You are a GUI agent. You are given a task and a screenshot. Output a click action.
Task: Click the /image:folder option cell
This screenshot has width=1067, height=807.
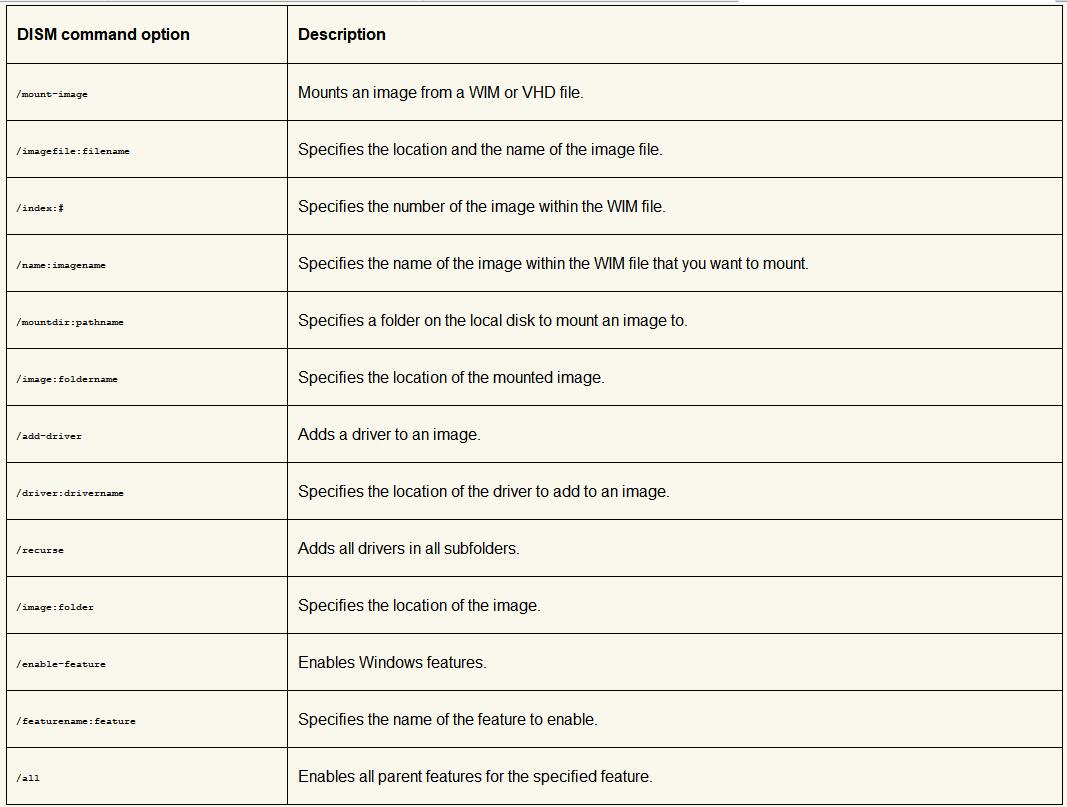pyautogui.click(x=55, y=607)
